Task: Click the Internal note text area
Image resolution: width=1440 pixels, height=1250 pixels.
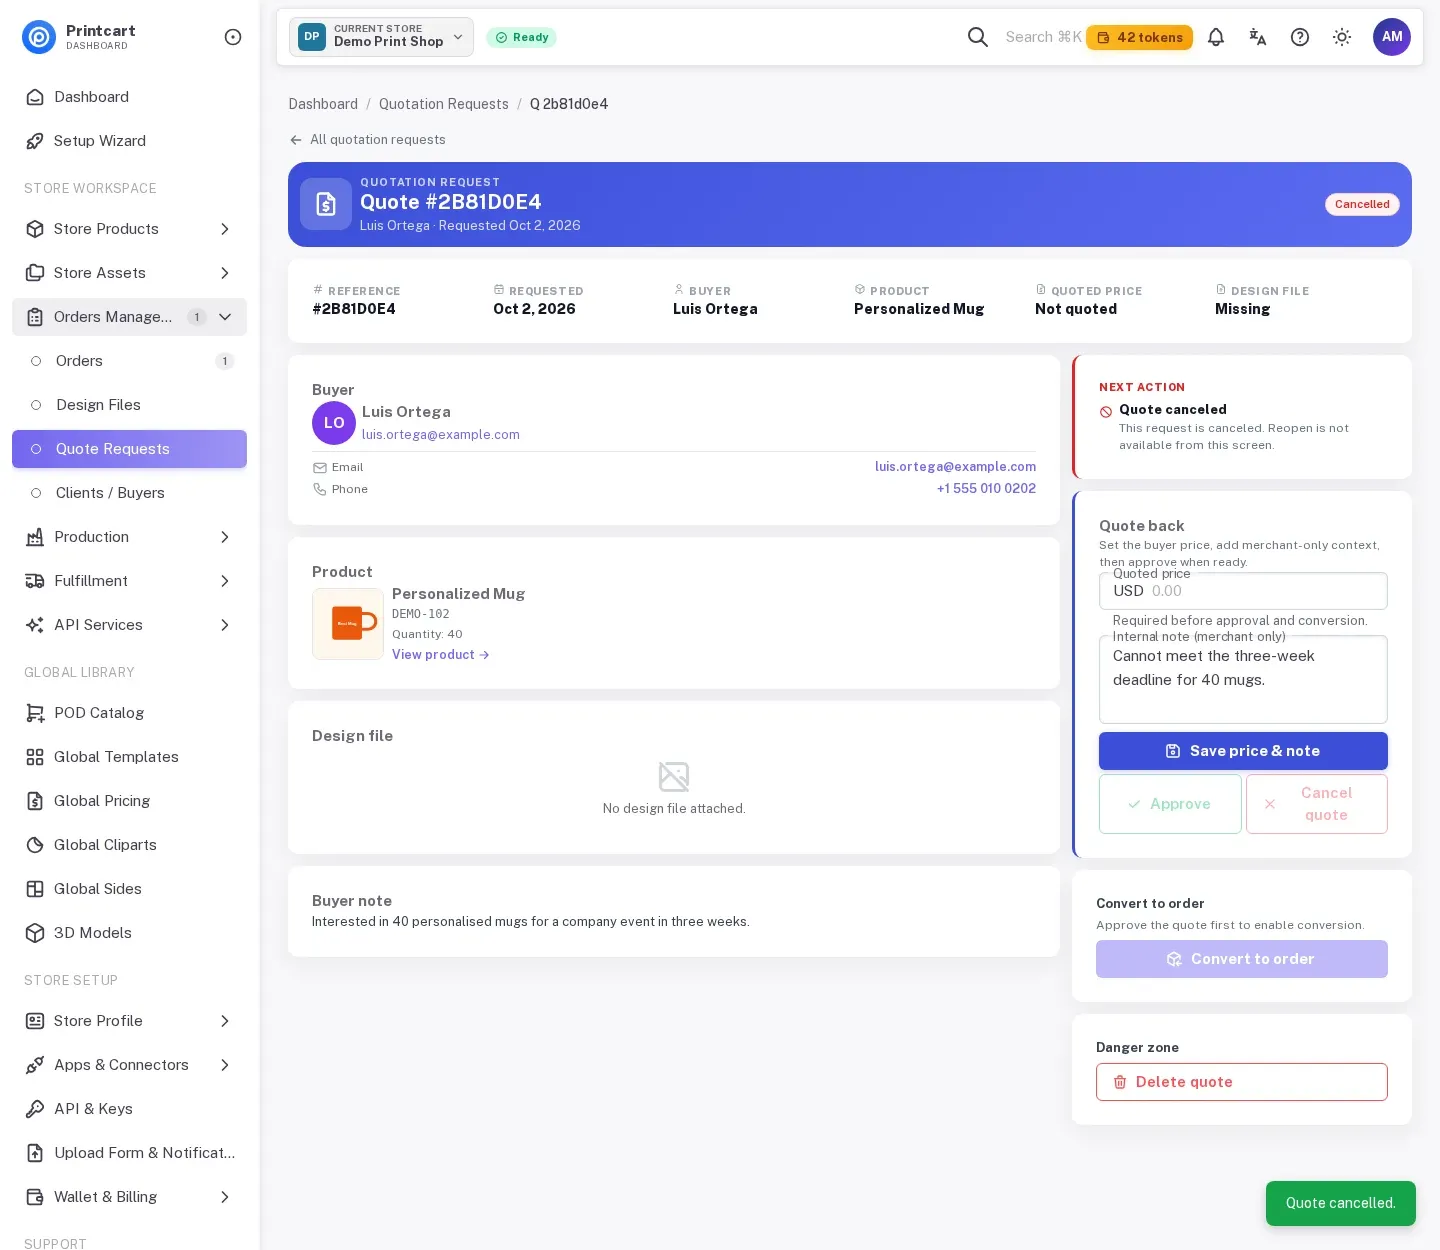Action: 1243,680
